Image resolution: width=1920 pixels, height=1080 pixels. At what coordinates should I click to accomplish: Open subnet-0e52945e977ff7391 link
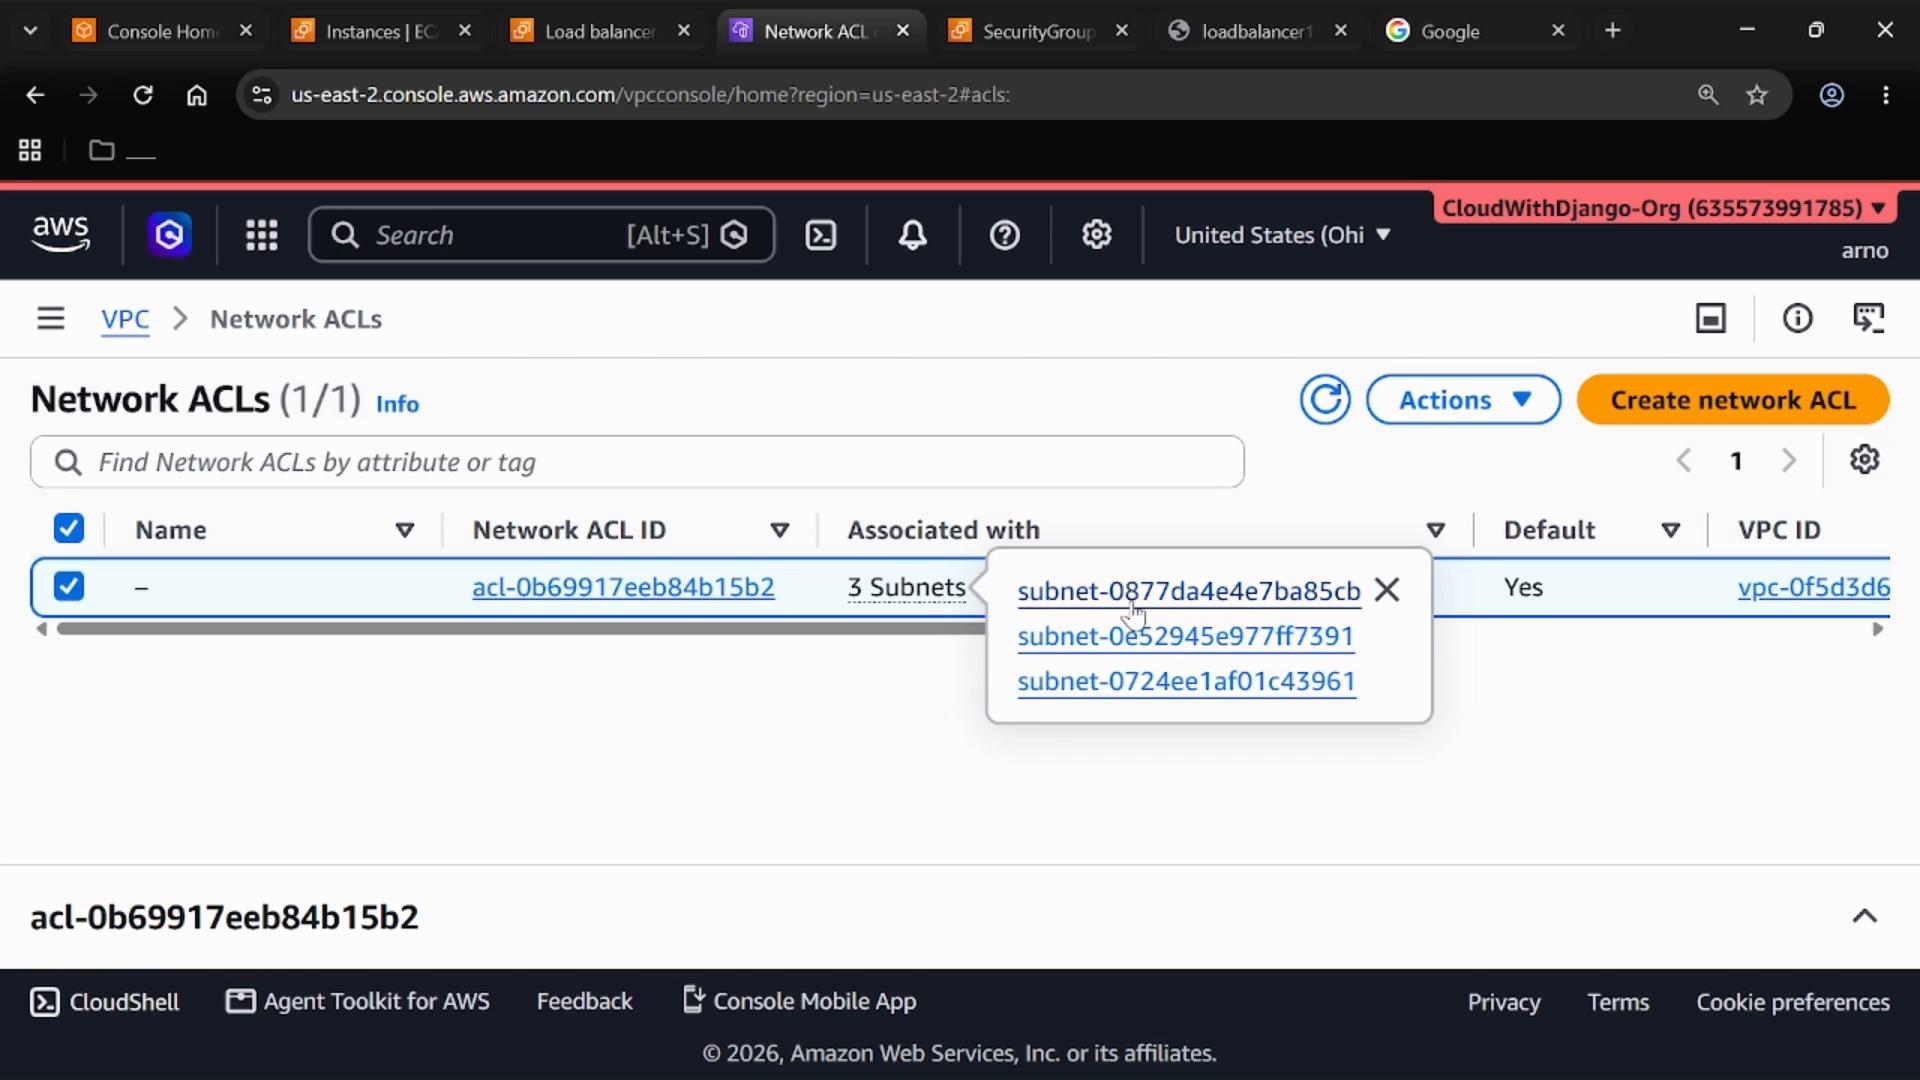1185,636
